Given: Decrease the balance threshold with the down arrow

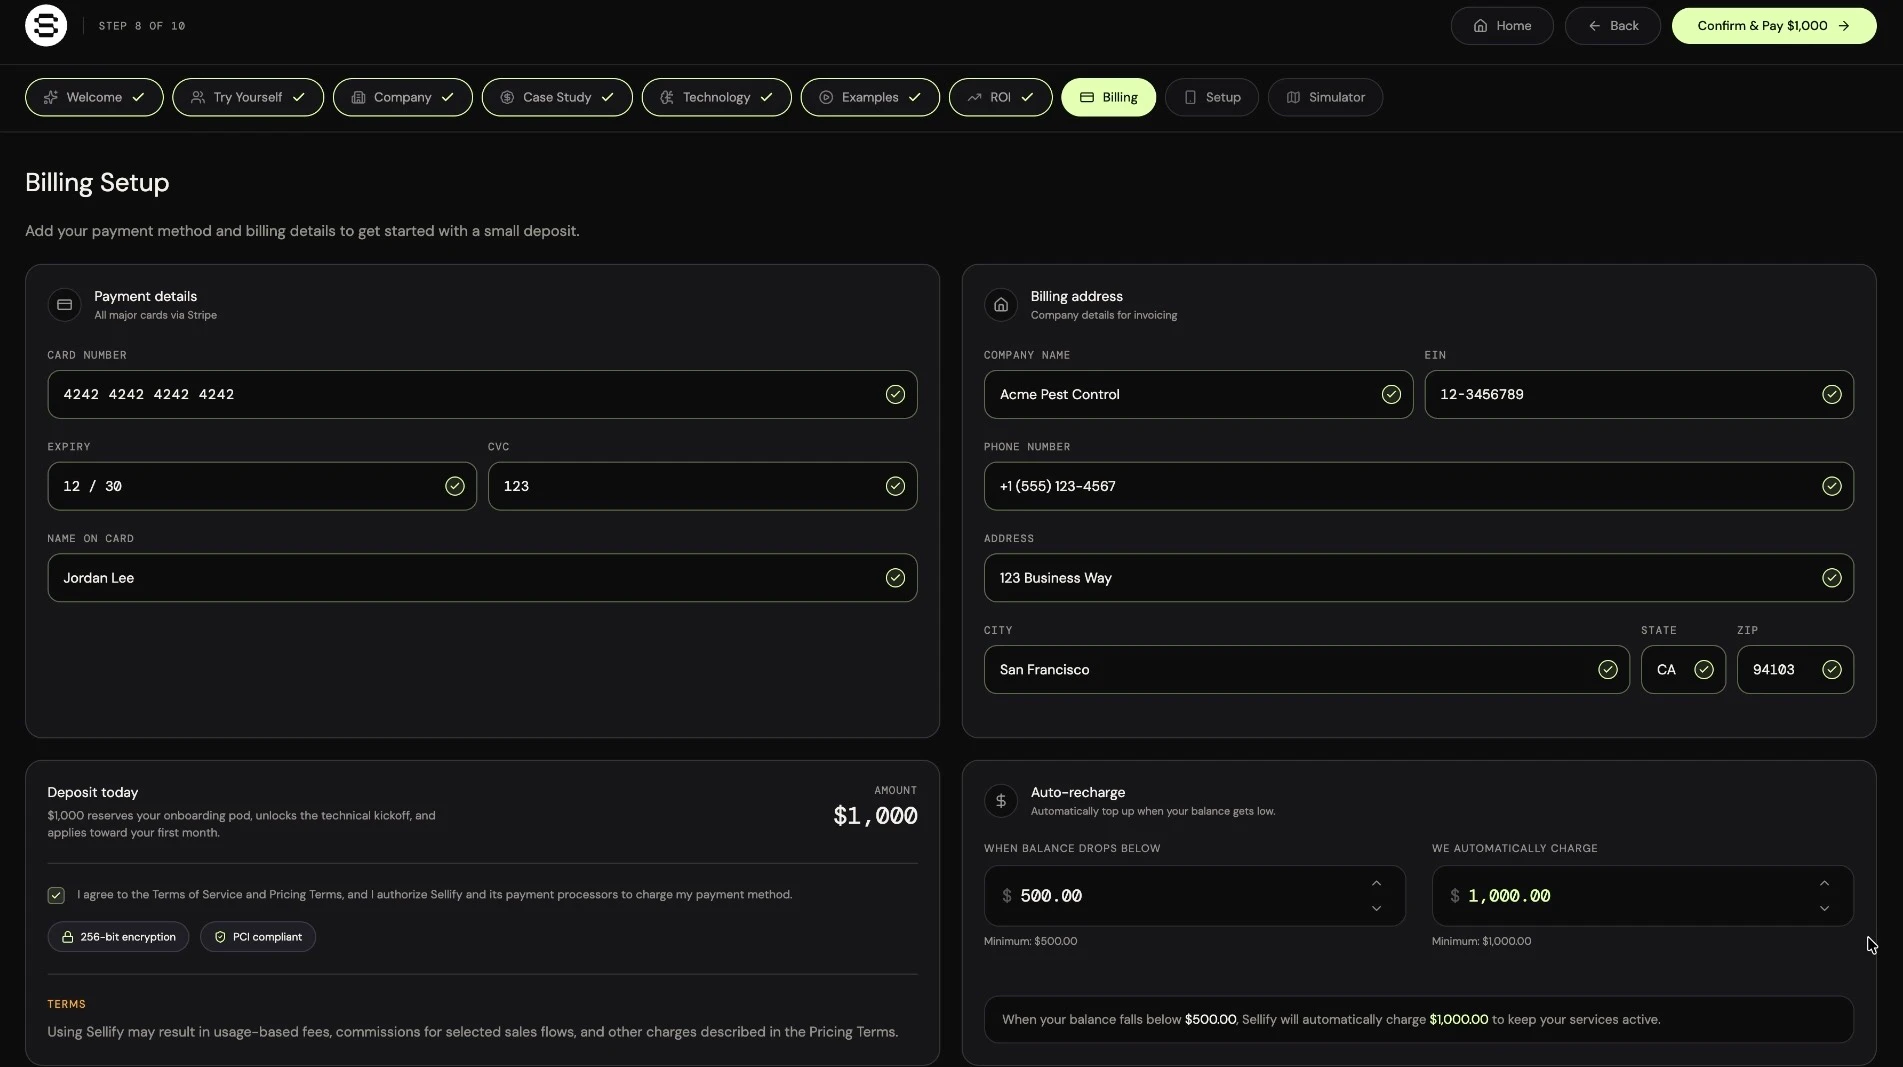Looking at the screenshot, I should tap(1376, 908).
